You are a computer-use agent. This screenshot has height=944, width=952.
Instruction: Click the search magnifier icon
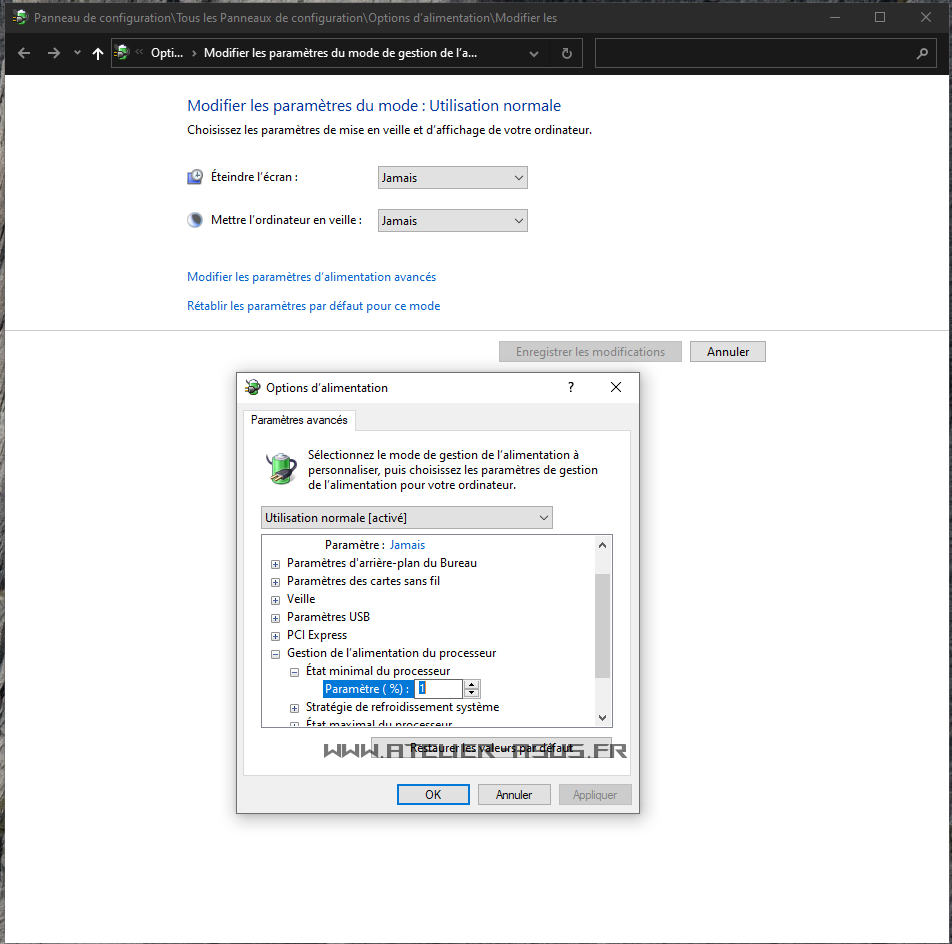coord(922,53)
